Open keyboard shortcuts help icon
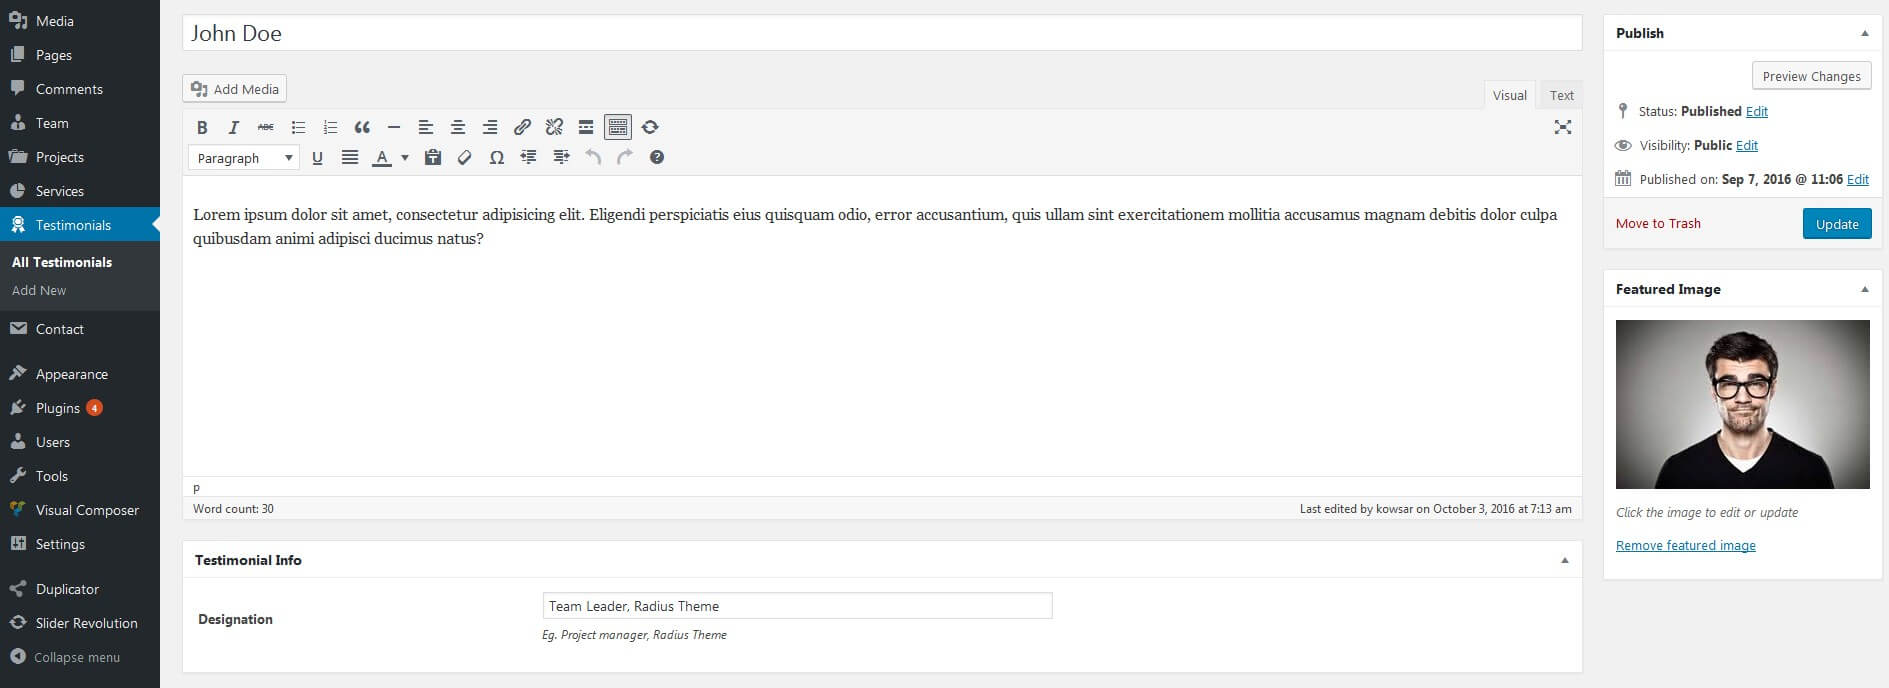The width and height of the screenshot is (1889, 688). (656, 157)
